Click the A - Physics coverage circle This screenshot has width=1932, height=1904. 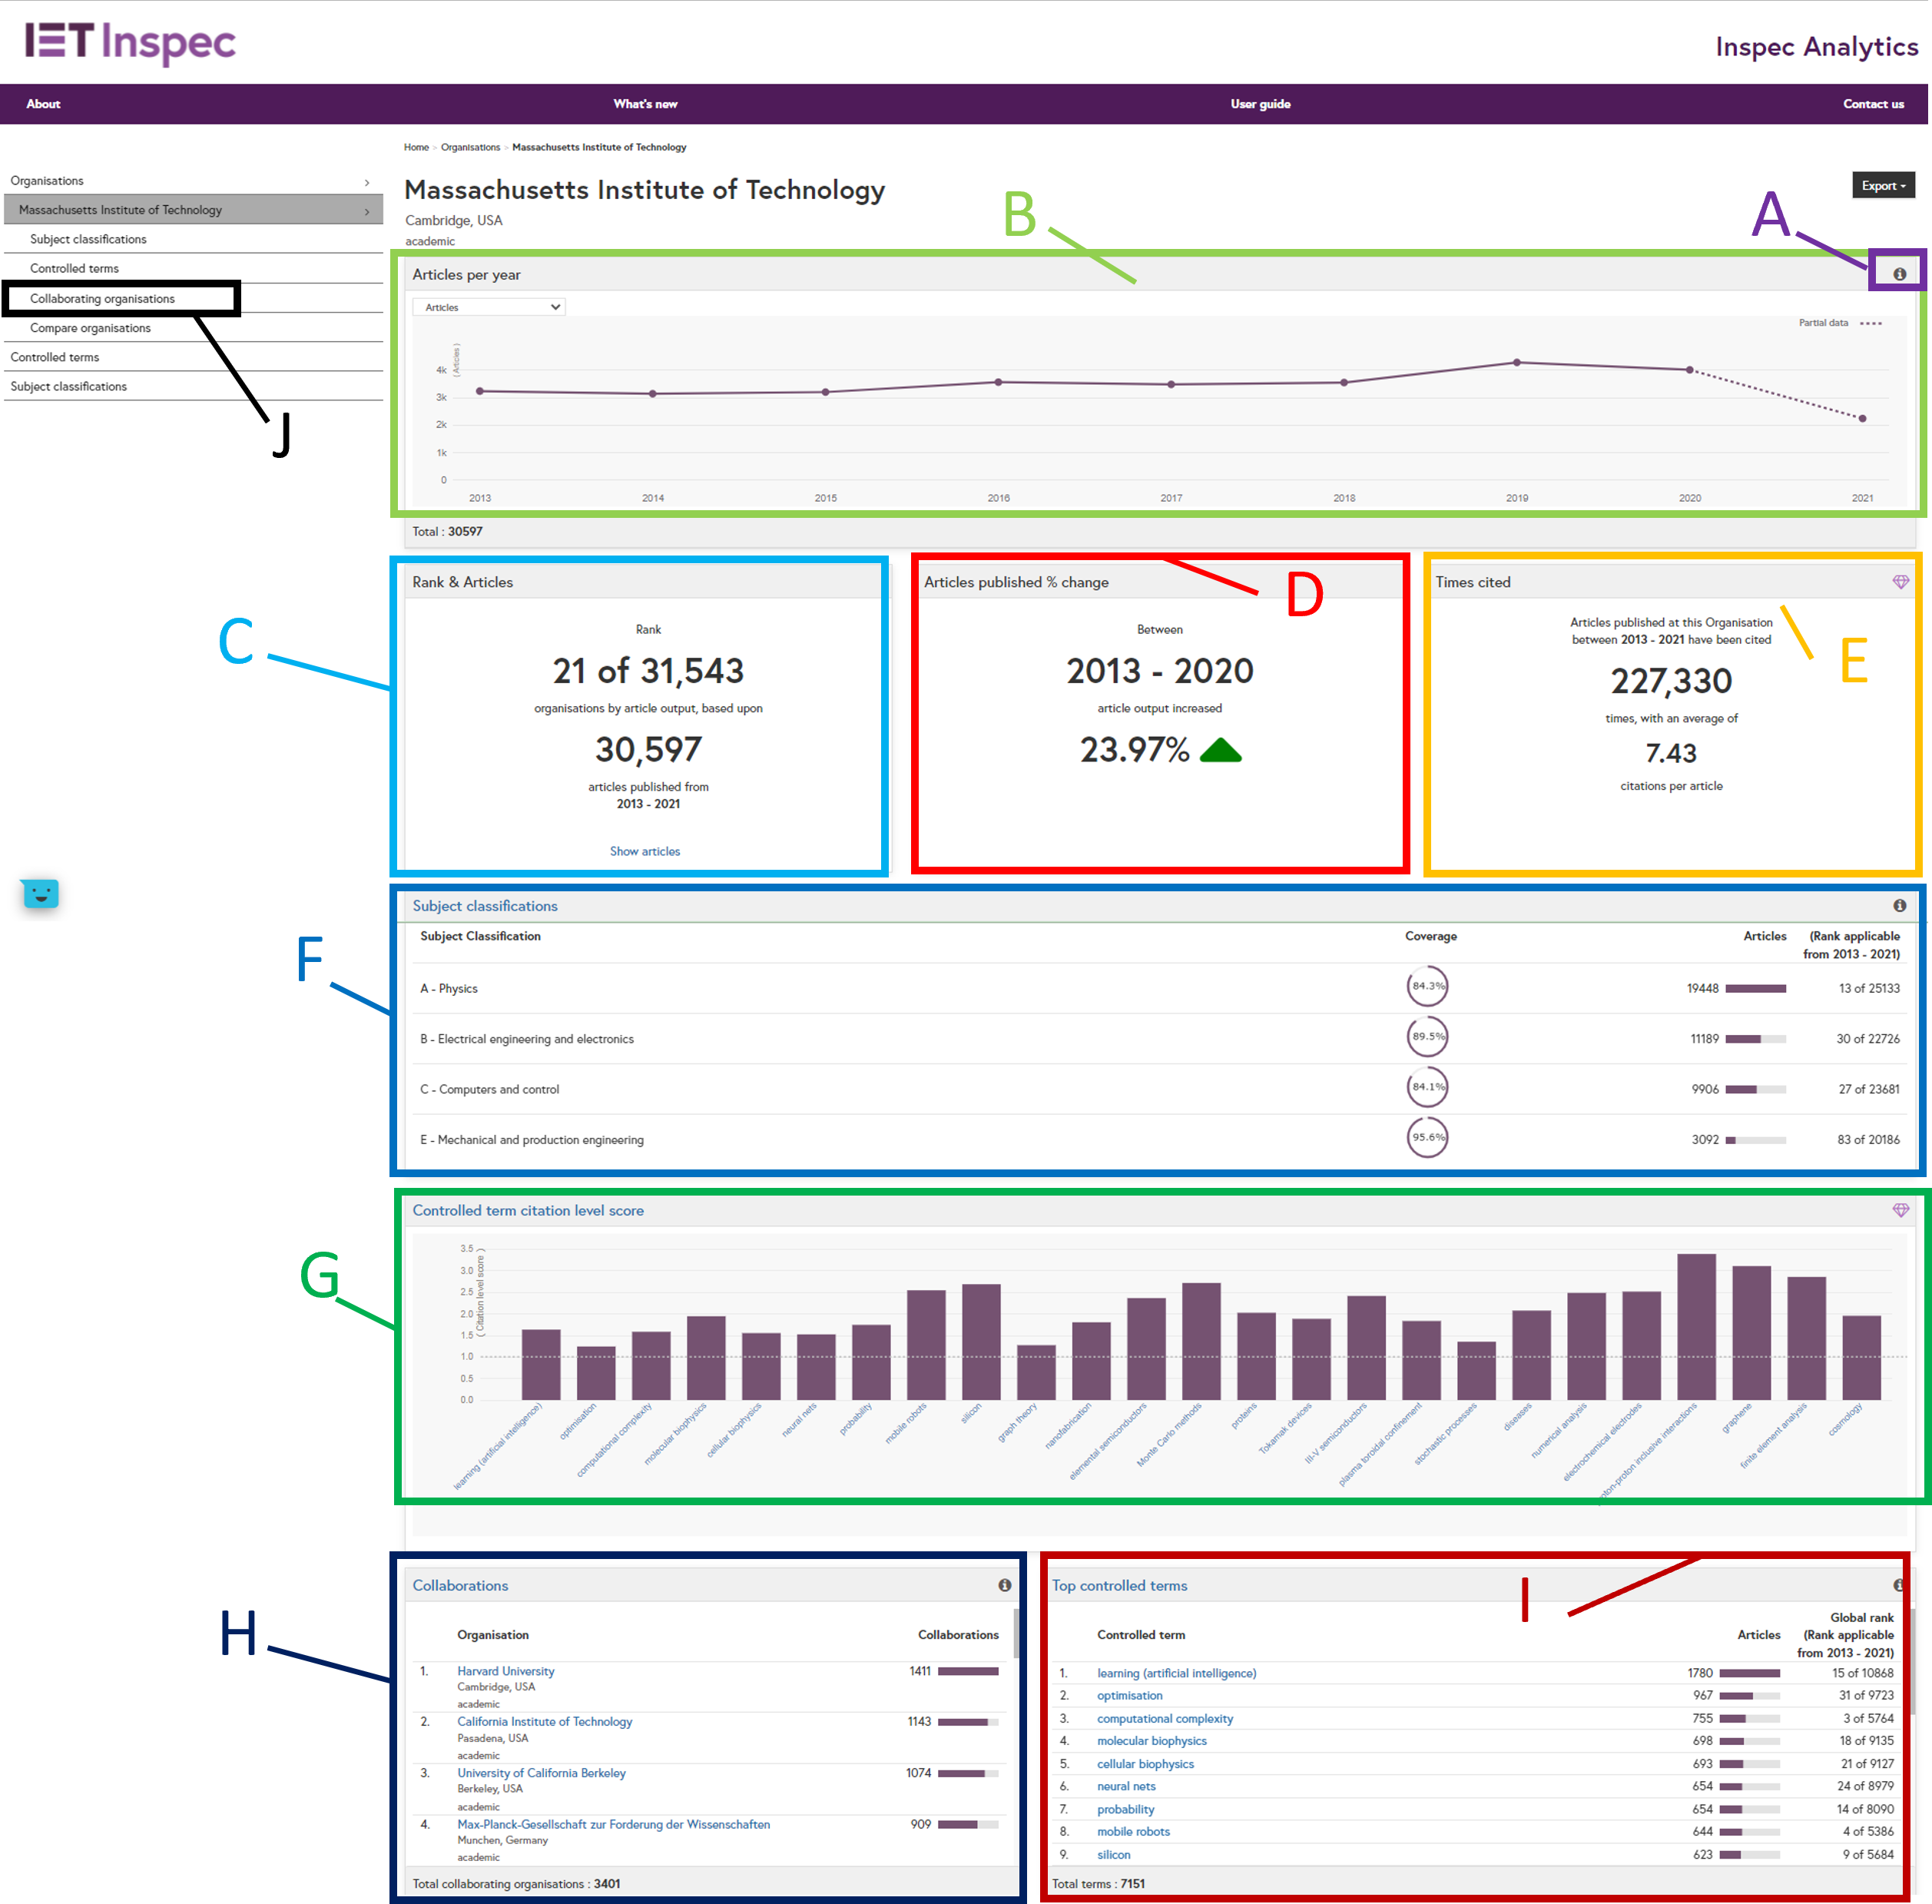pos(1427,986)
